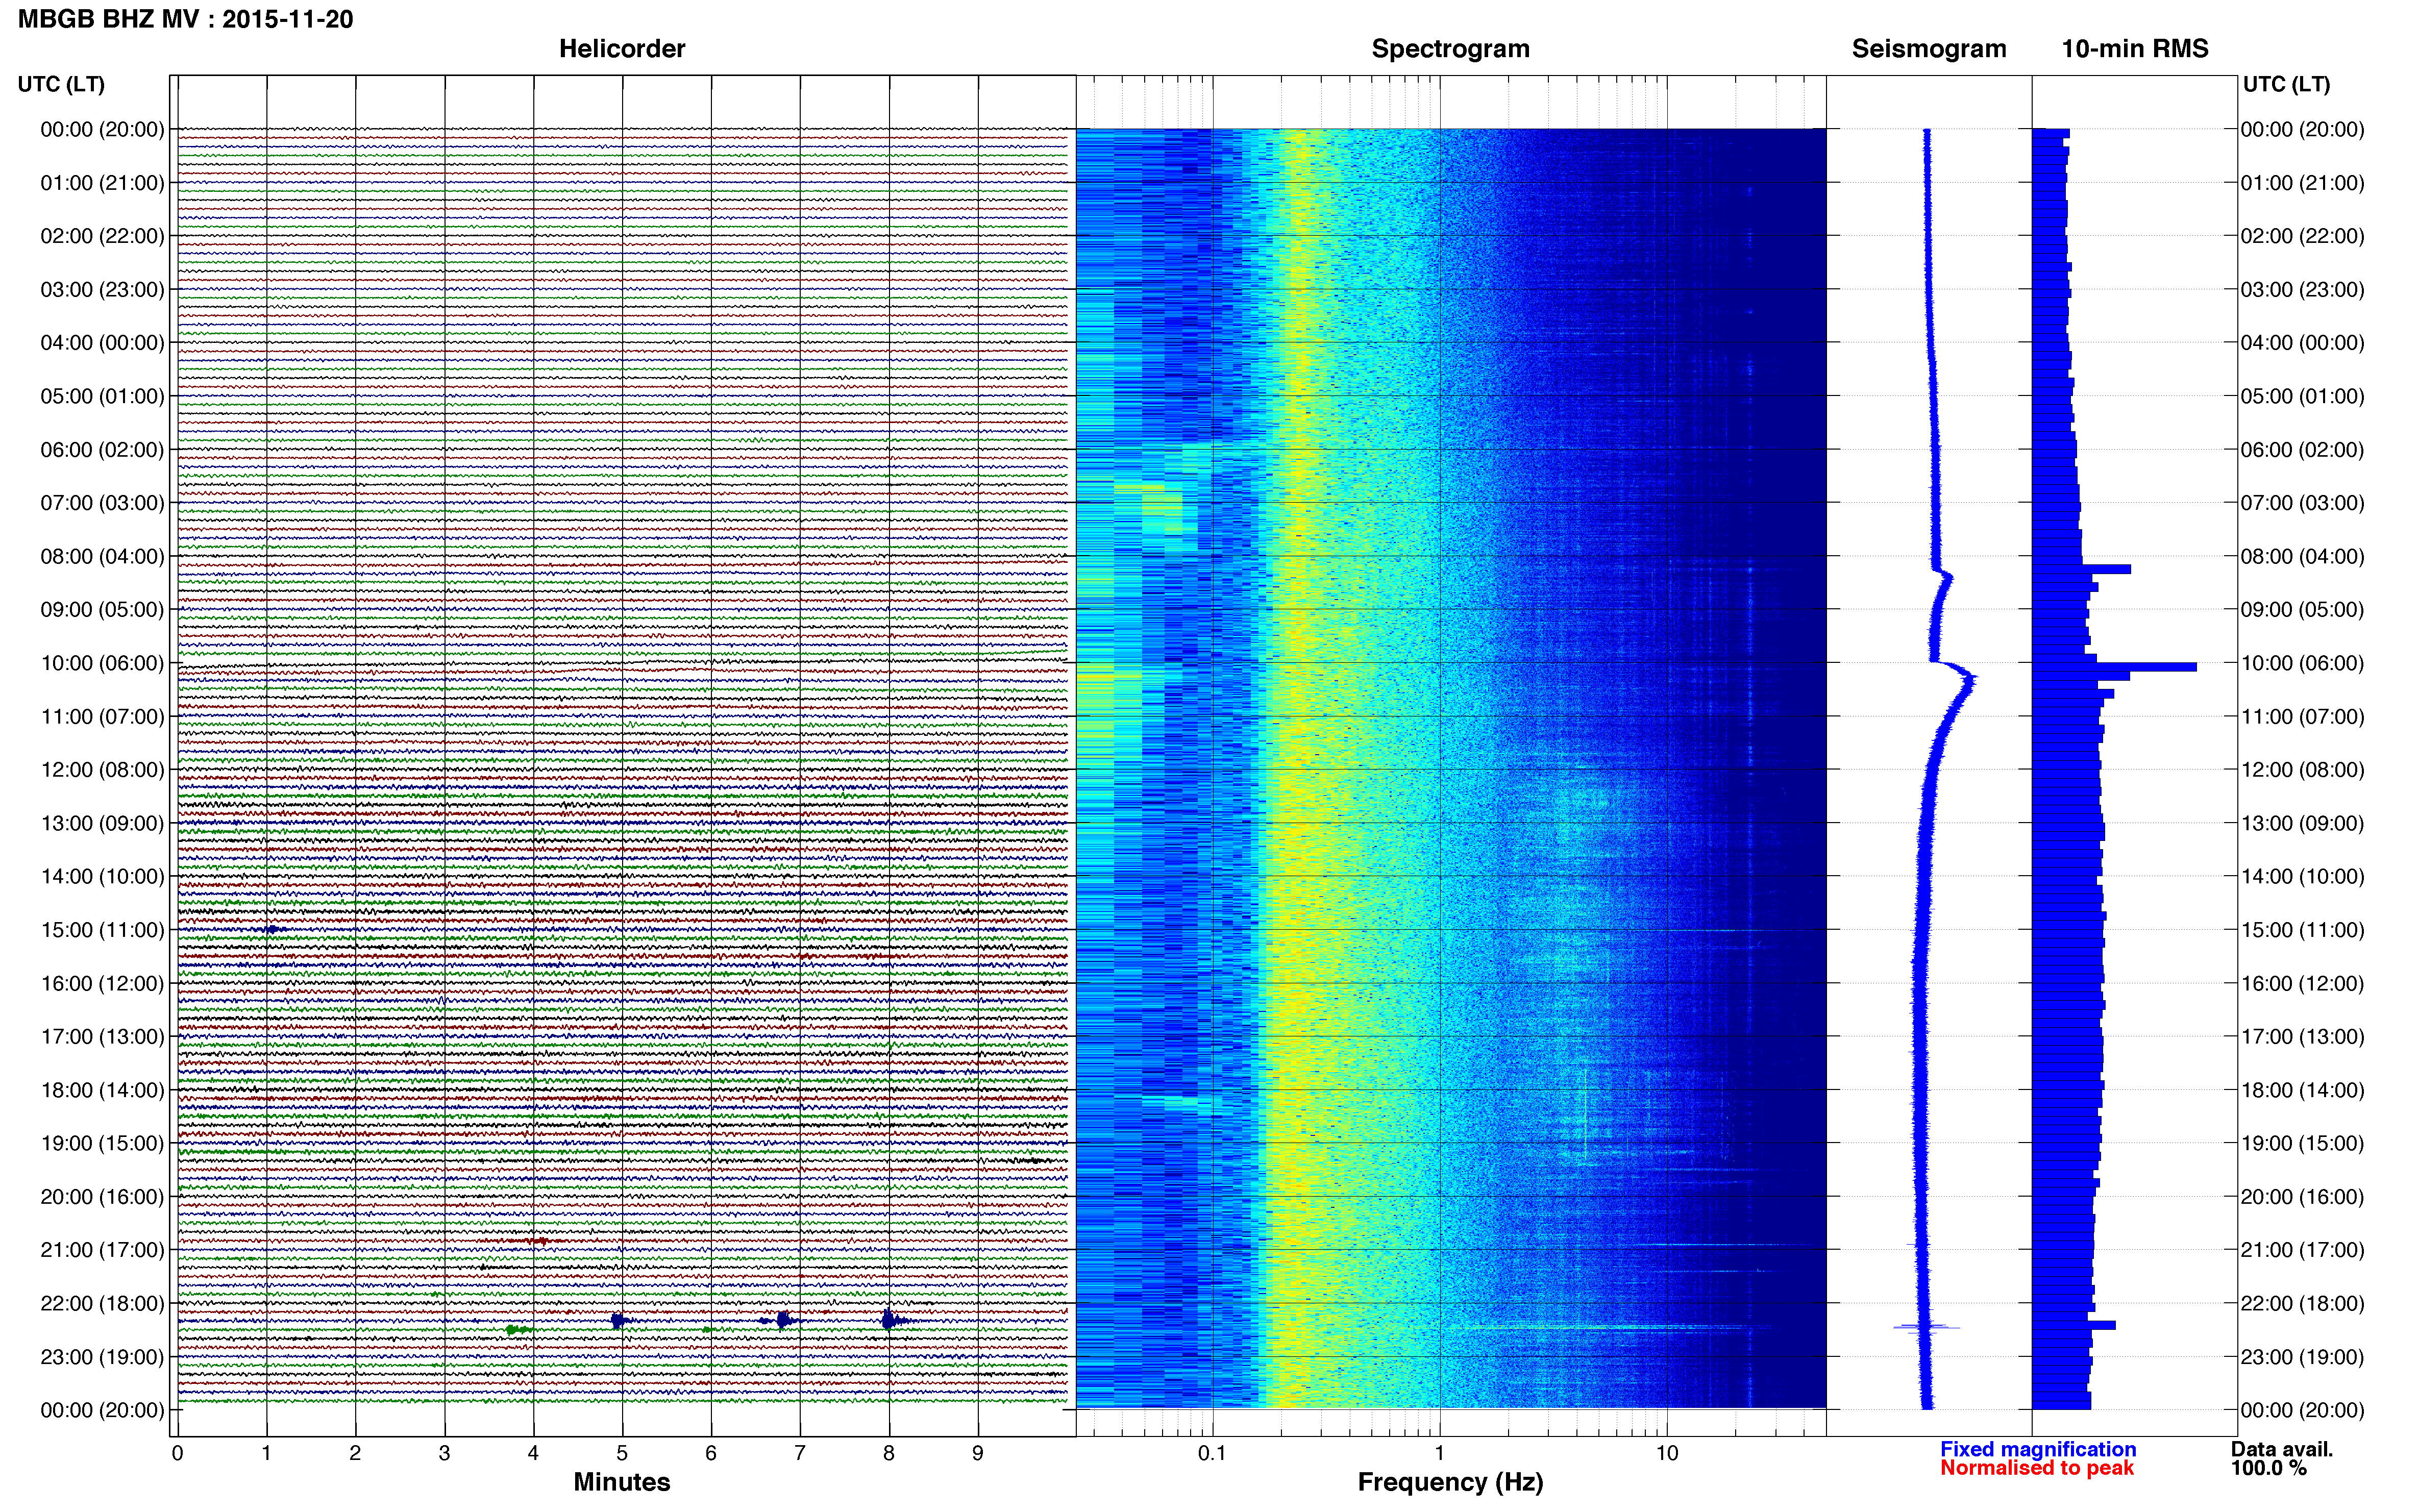Click the helicorder event at minute 5 near 22:20
2419x1512 pixels.
[x=618, y=1321]
